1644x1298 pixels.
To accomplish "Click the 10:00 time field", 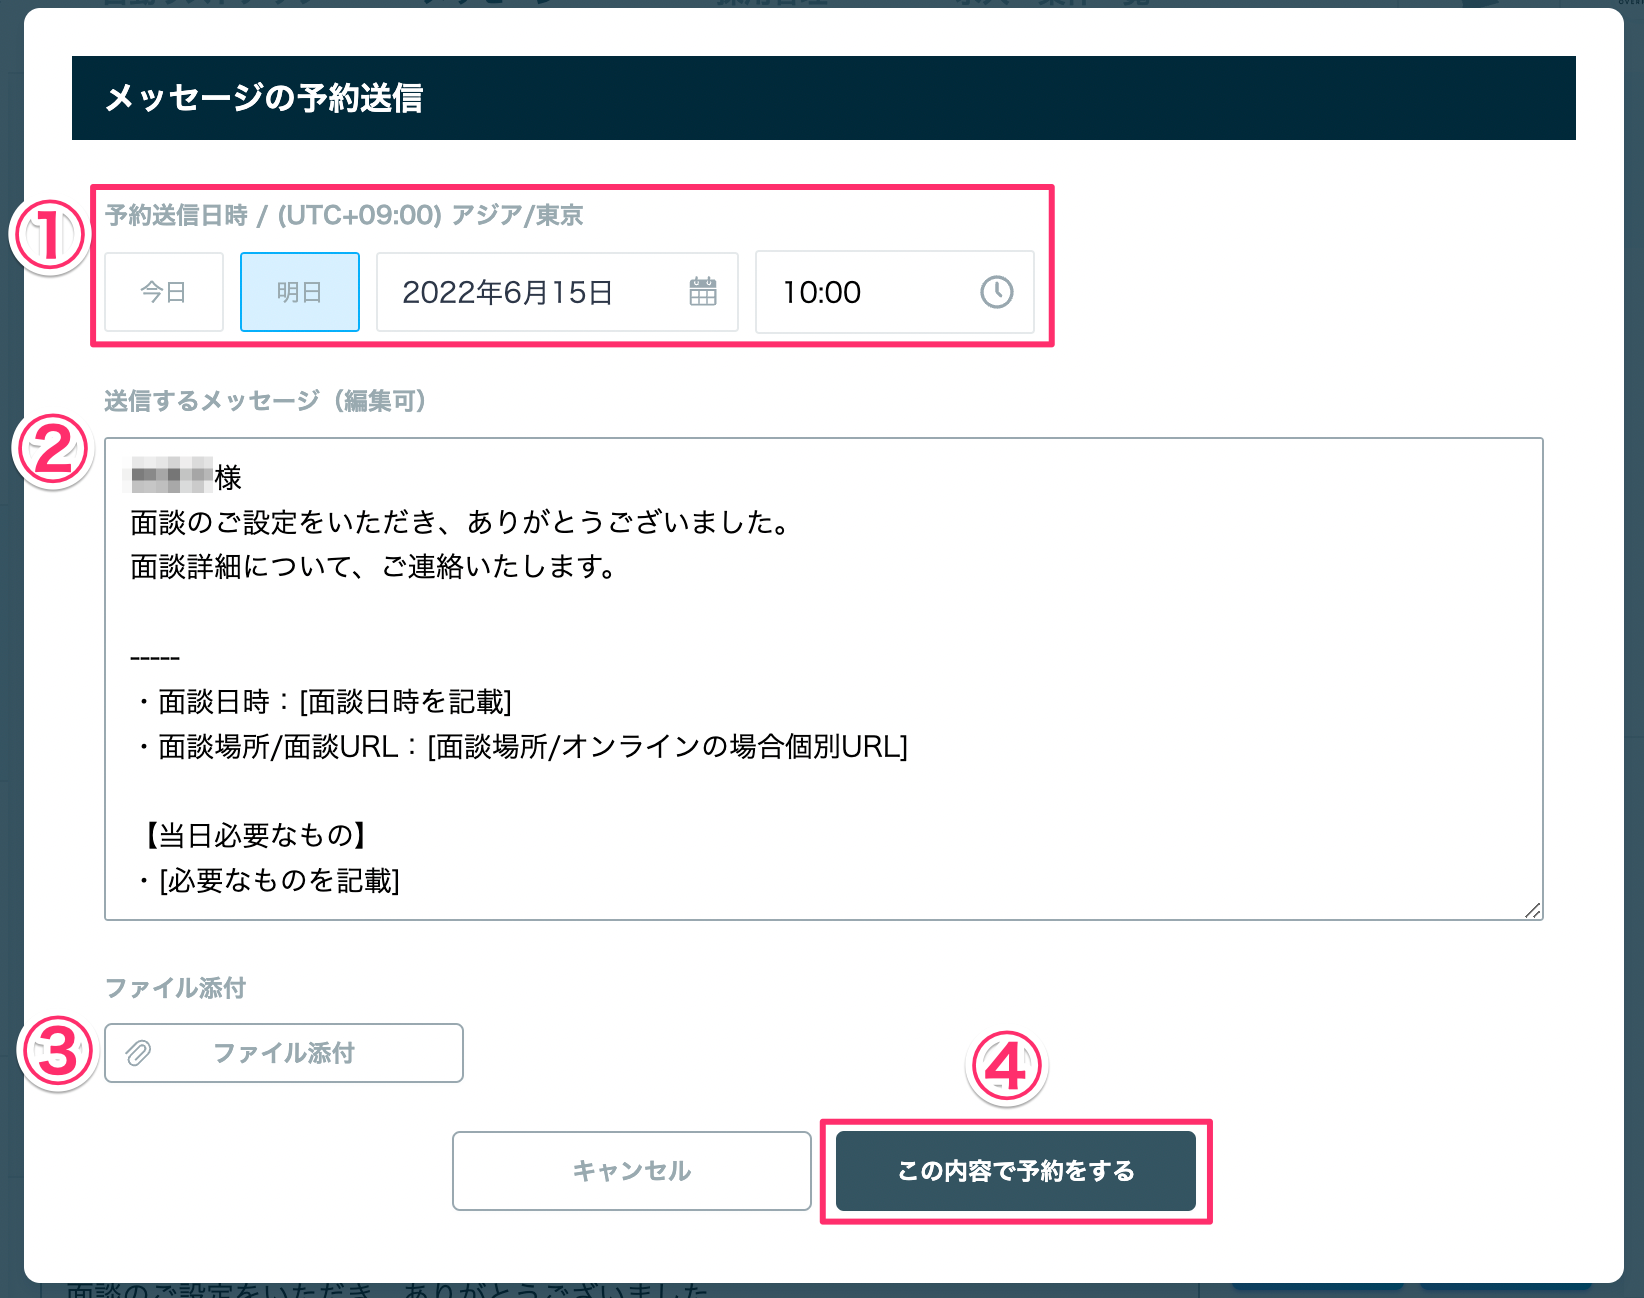I will point(895,292).
